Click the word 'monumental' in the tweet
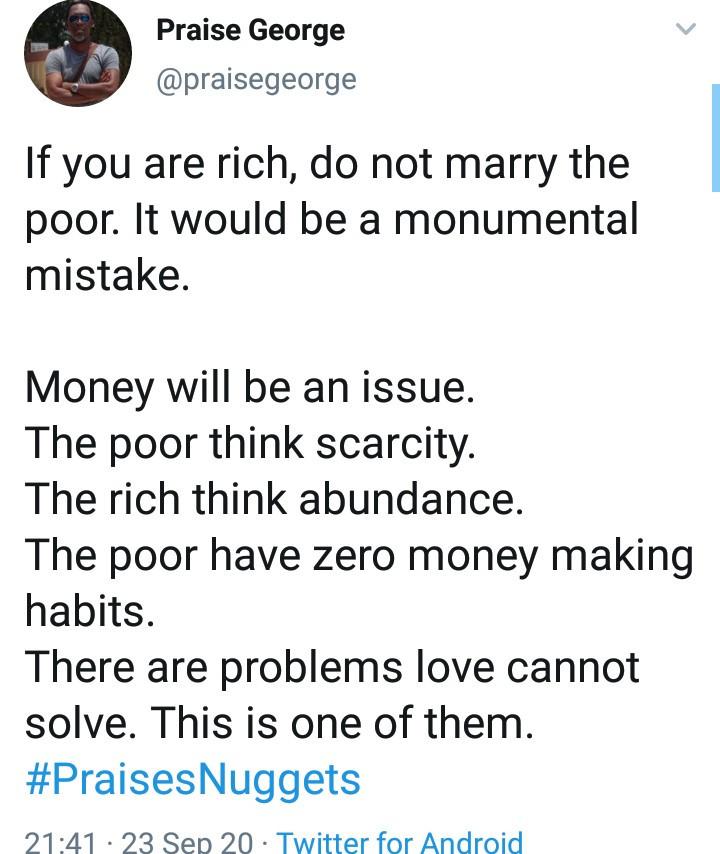This screenshot has height=854, width=720. 515,220
